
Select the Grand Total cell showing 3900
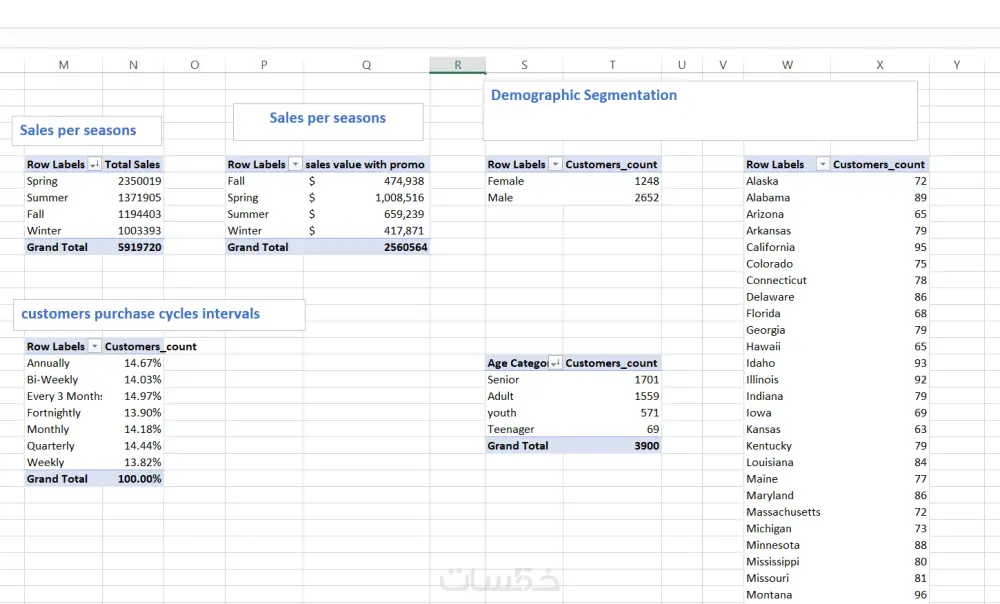coord(612,445)
